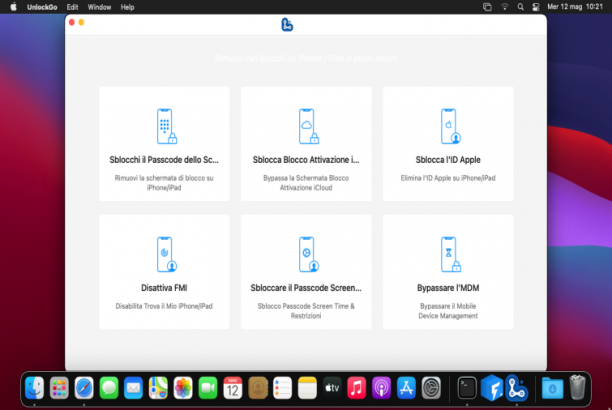Click 'Elimina l'ID Apple su iPhone/iPad' text

click(448, 178)
